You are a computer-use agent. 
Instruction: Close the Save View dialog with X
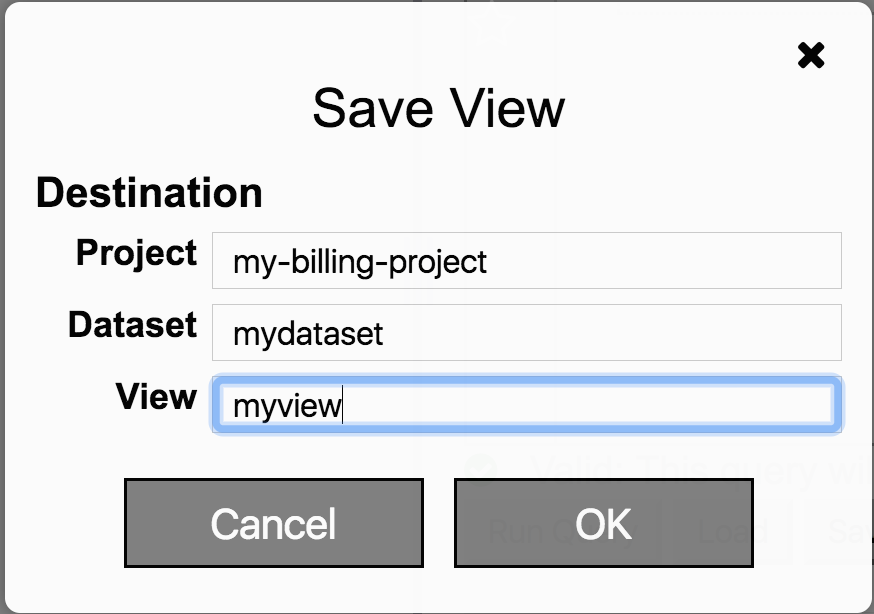point(811,56)
